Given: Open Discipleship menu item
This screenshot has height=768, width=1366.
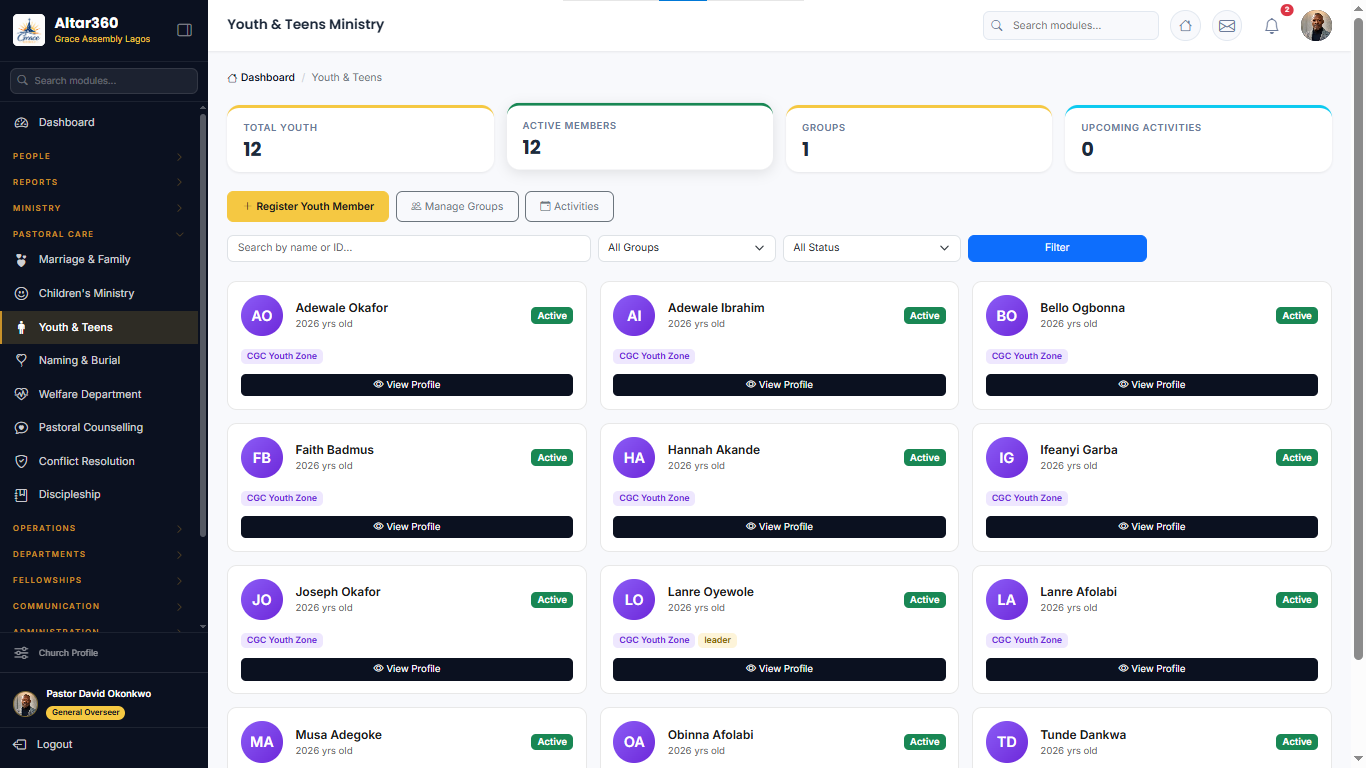Looking at the screenshot, I should (x=98, y=494).
